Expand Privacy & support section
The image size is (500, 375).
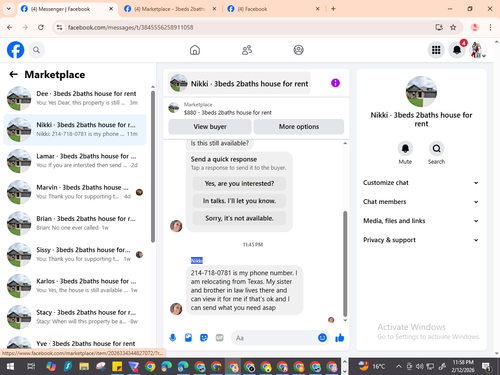pyautogui.click(x=421, y=240)
